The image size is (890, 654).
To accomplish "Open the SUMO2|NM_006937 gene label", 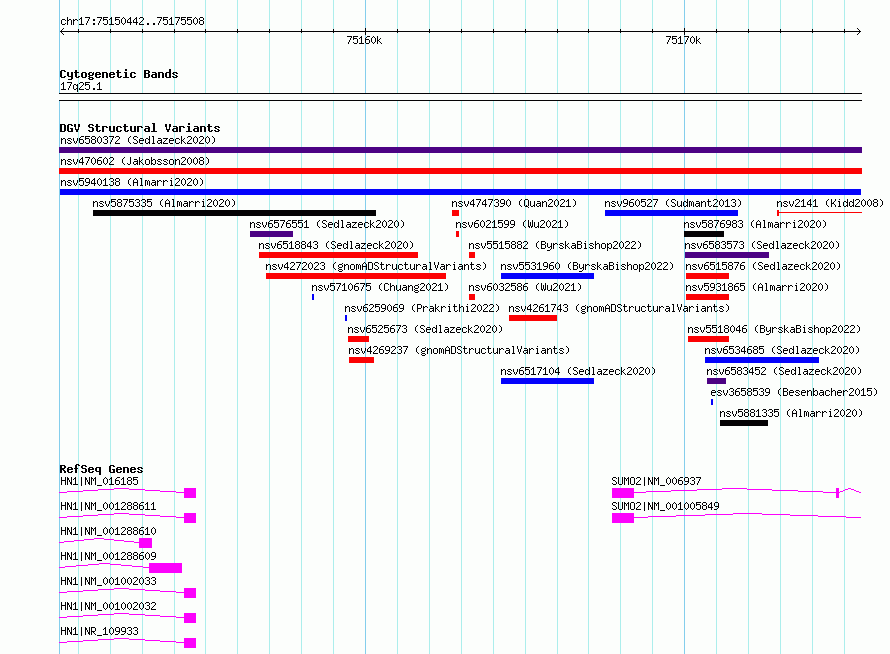I will tap(657, 481).
